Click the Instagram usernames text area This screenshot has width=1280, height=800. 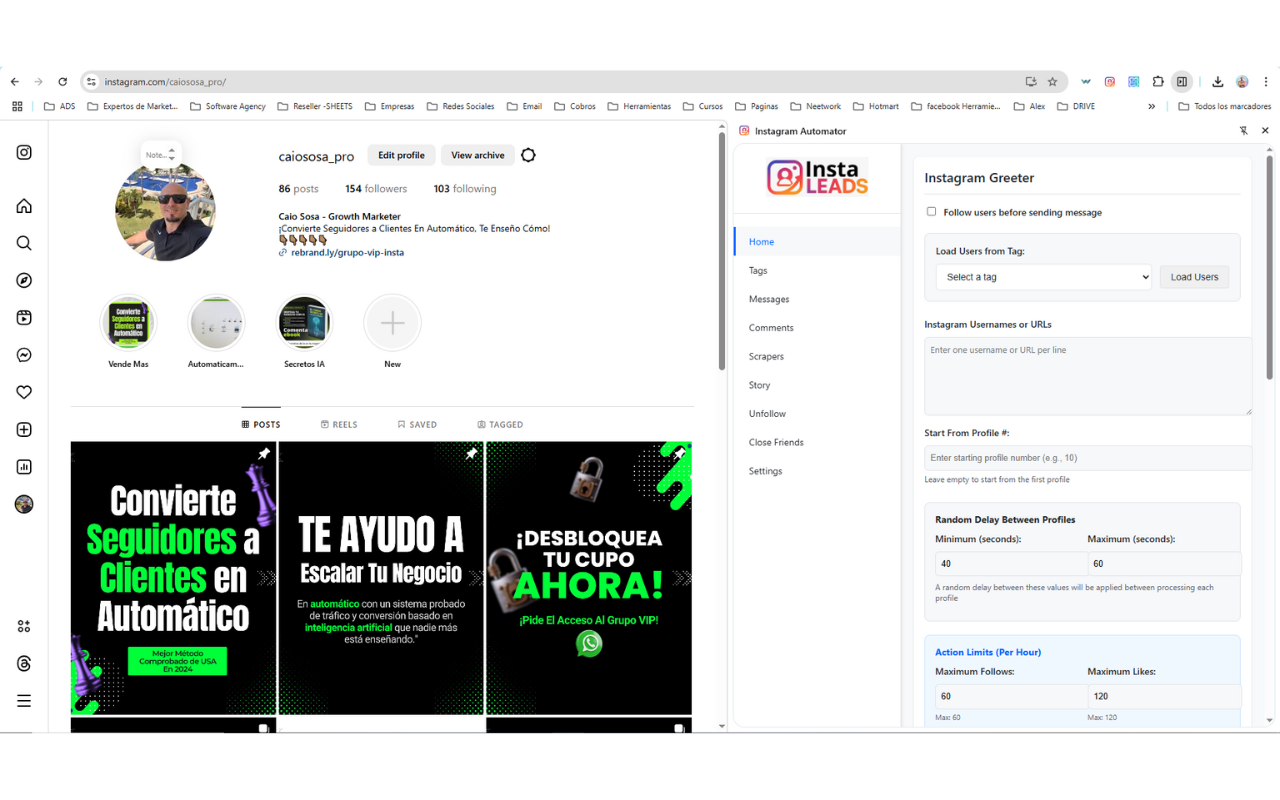pos(1087,375)
